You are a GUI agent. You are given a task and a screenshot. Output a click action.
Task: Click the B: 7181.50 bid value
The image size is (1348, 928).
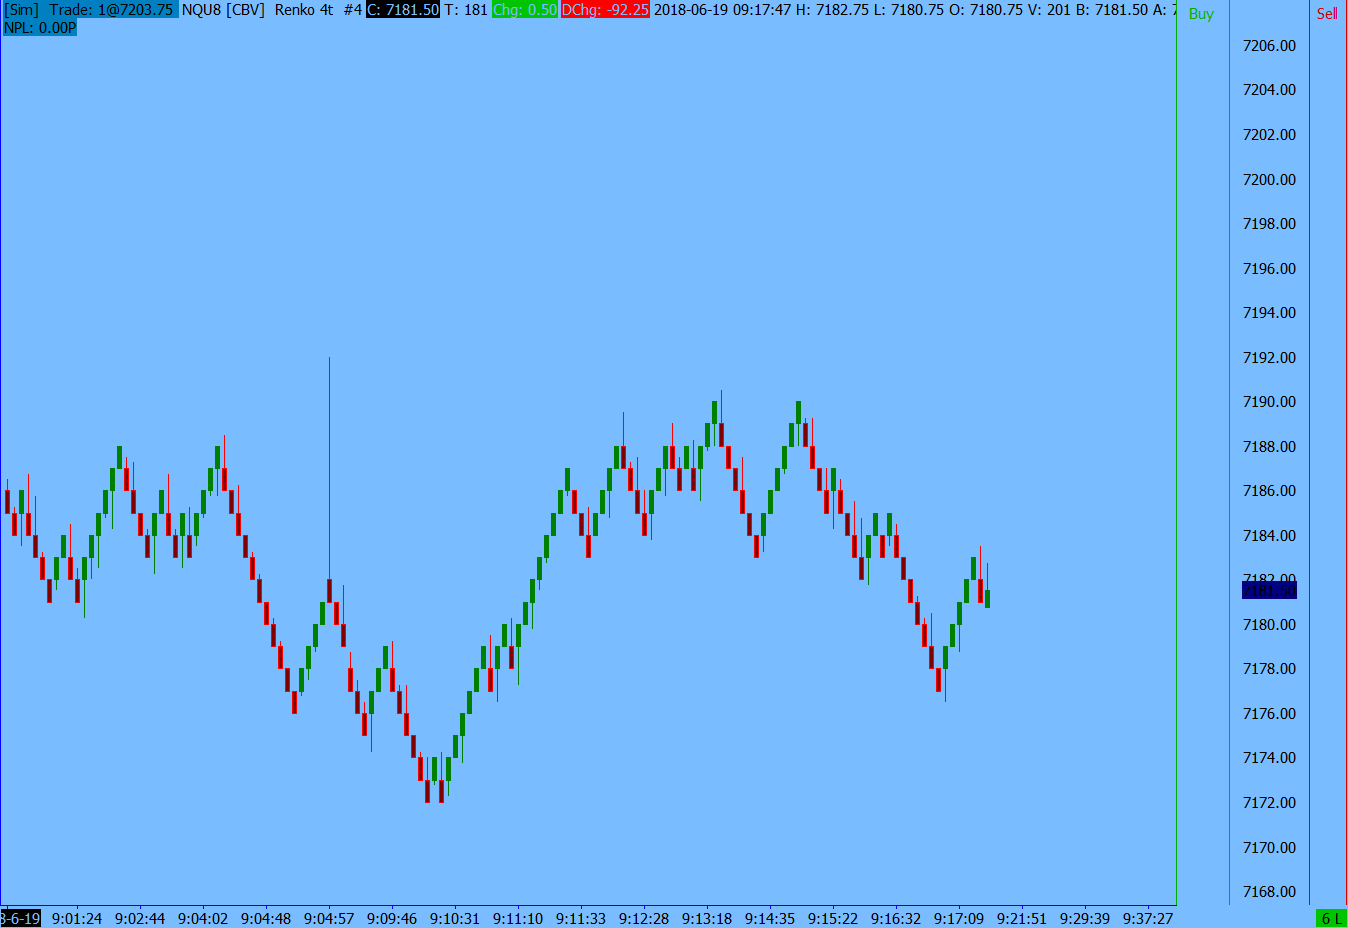tap(1112, 10)
